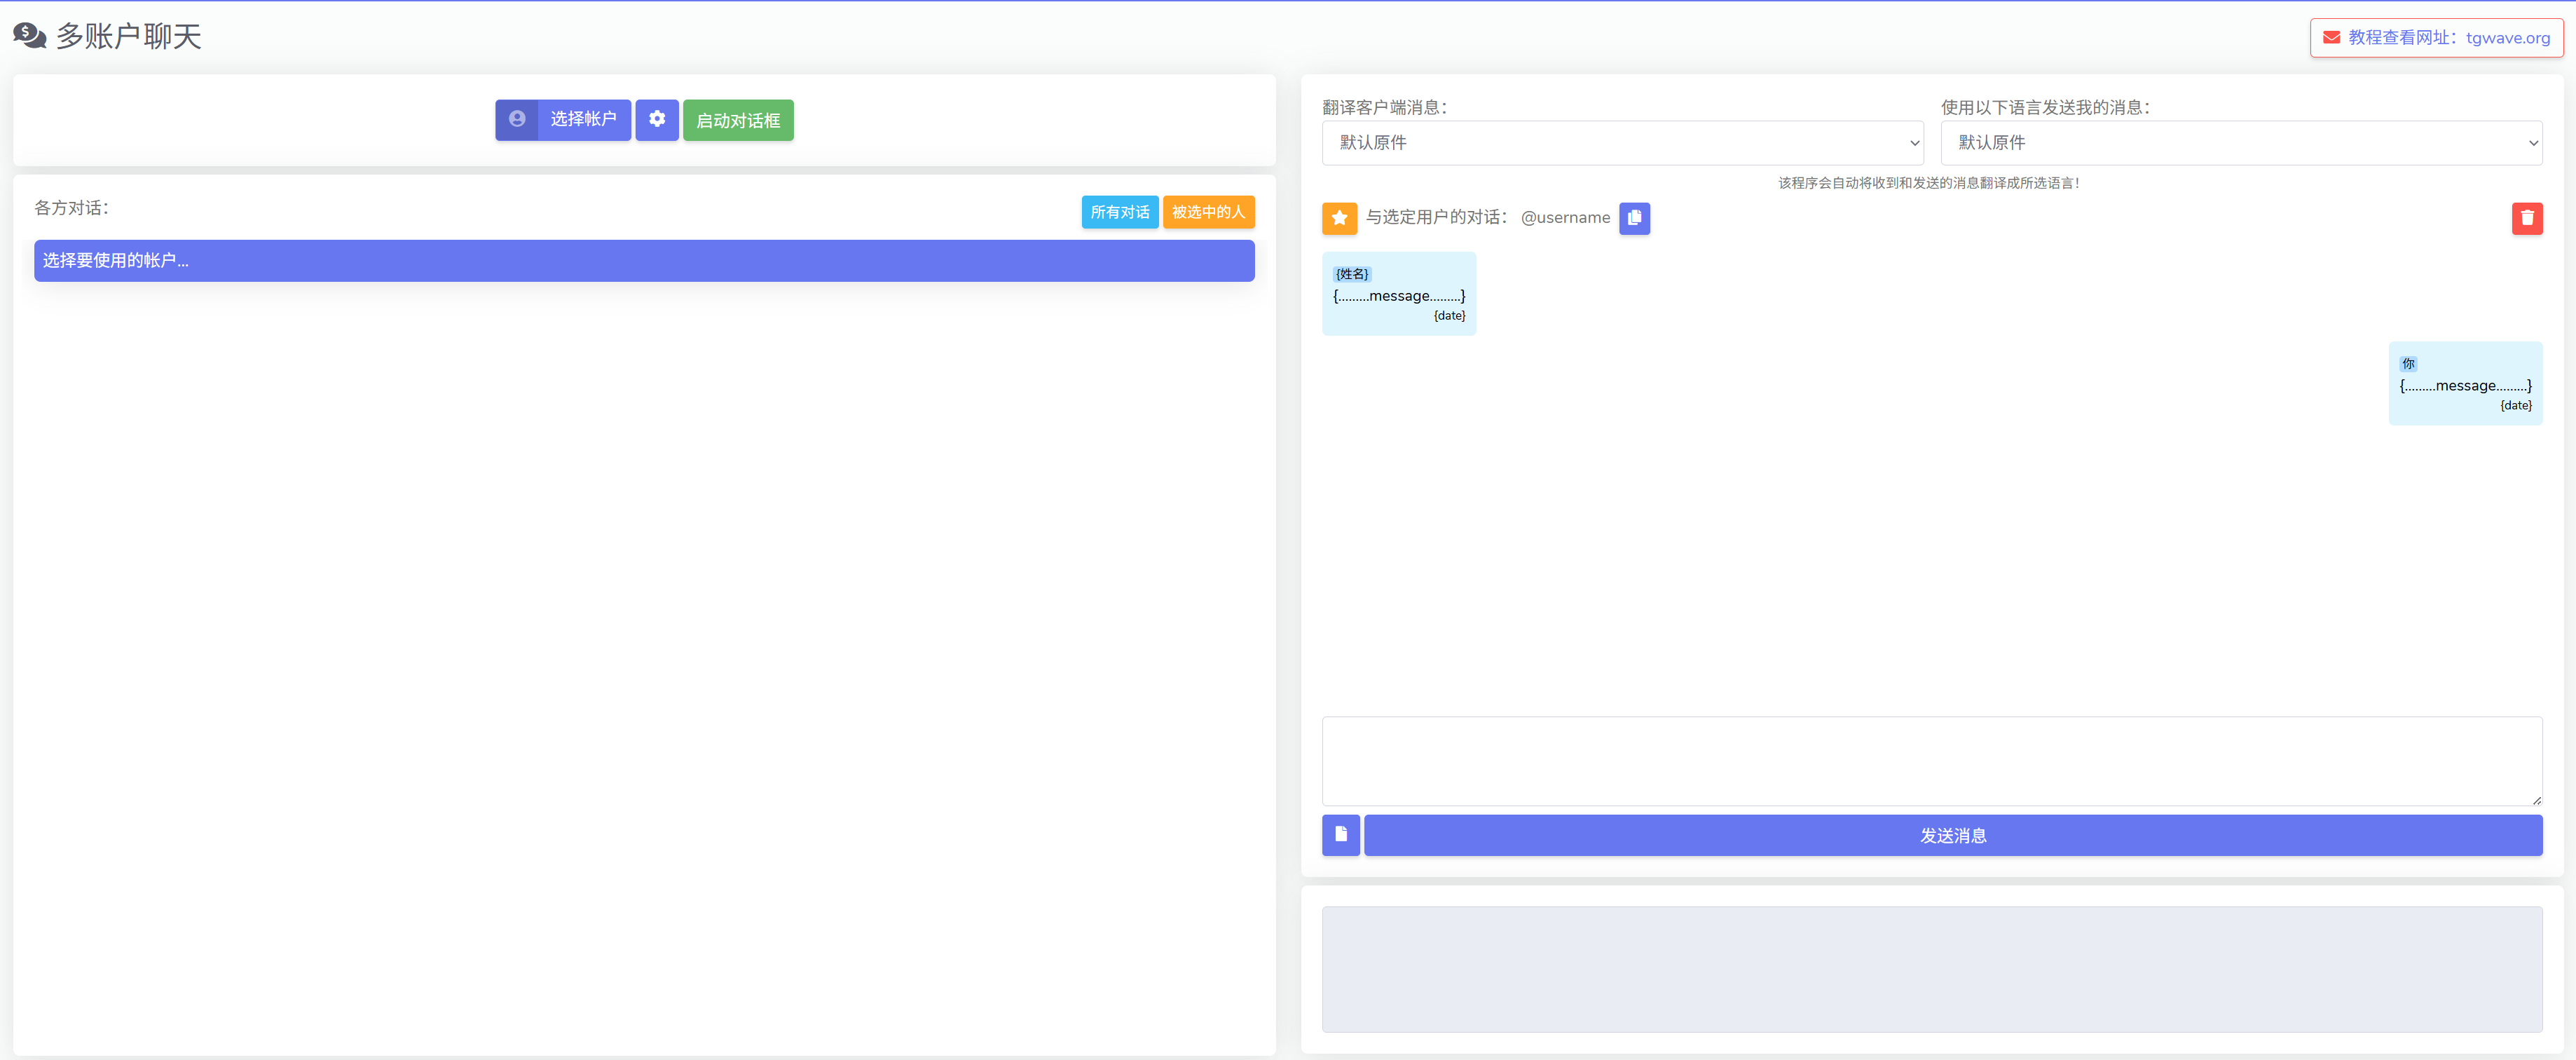Viewport: 2576px width, 1060px height.
Task: Click the gray log panel at bottom
Action: [x=1931, y=969]
